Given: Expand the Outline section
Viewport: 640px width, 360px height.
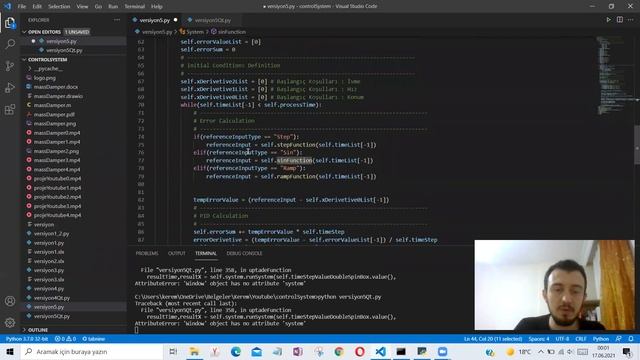Looking at the screenshot, I should (38, 330).
